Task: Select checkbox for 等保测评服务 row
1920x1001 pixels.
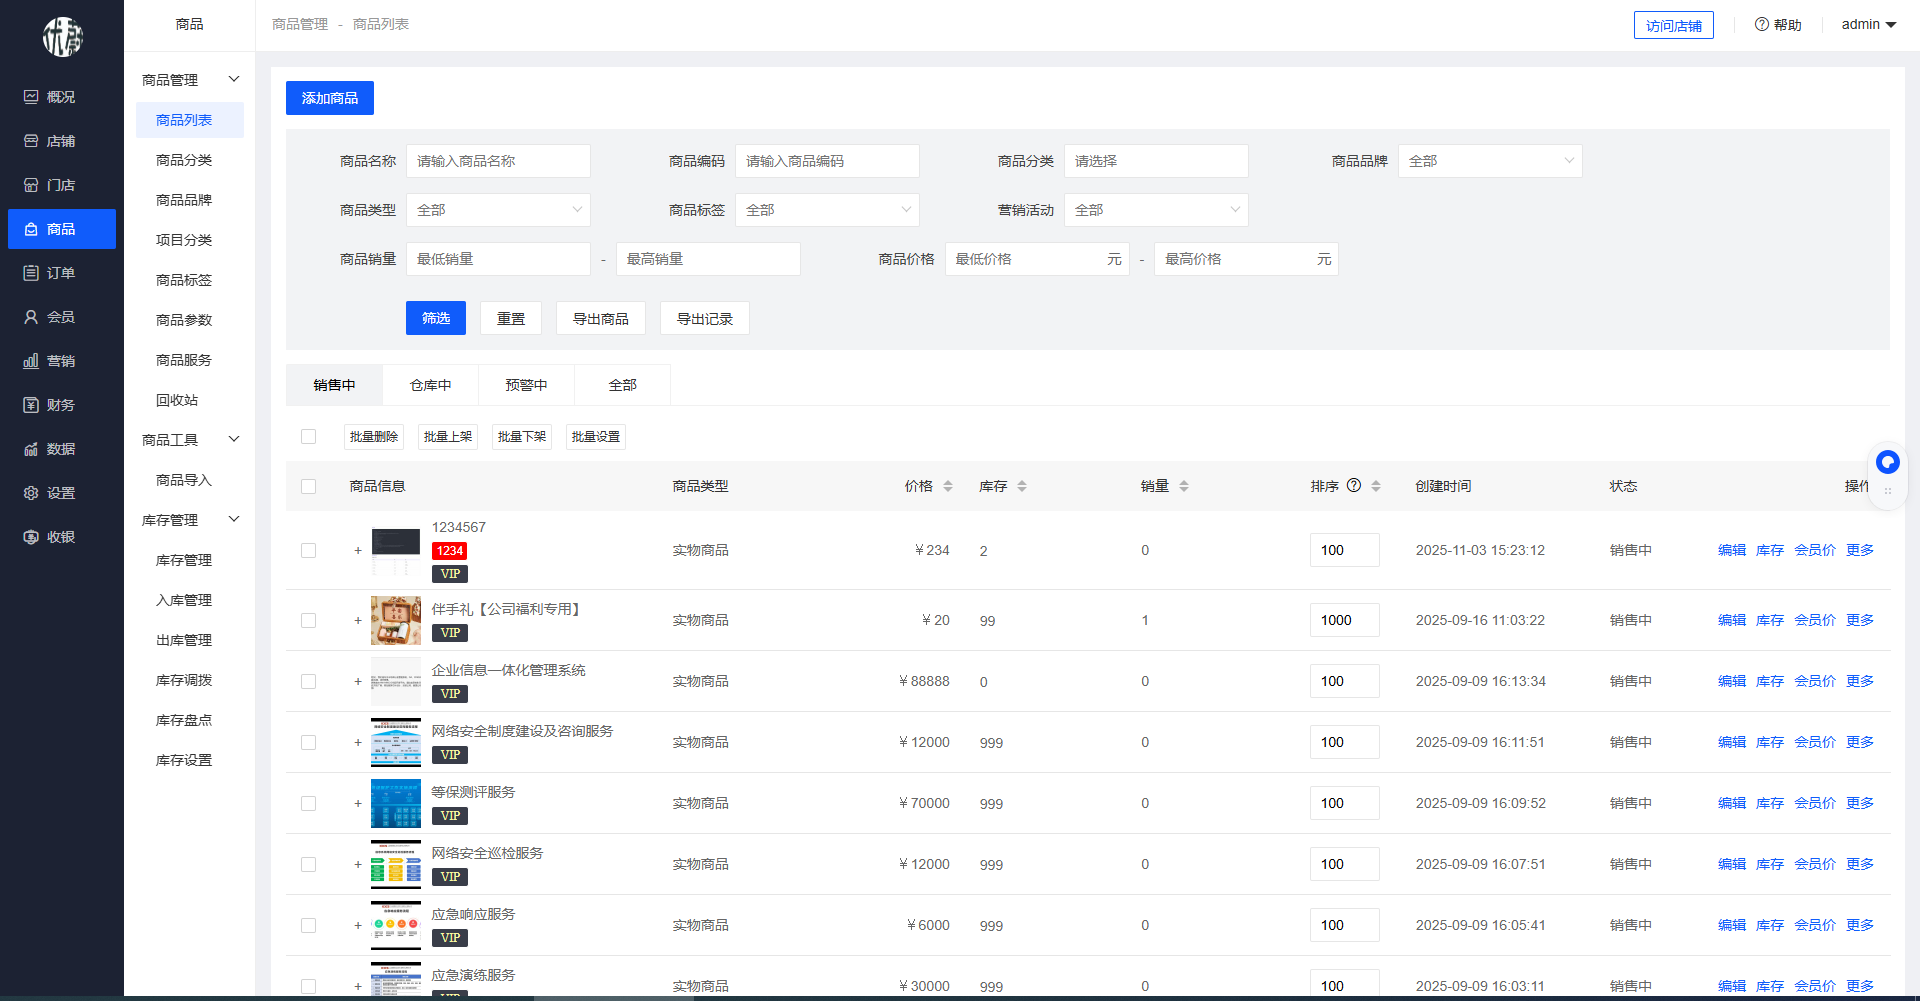Action: tap(308, 804)
